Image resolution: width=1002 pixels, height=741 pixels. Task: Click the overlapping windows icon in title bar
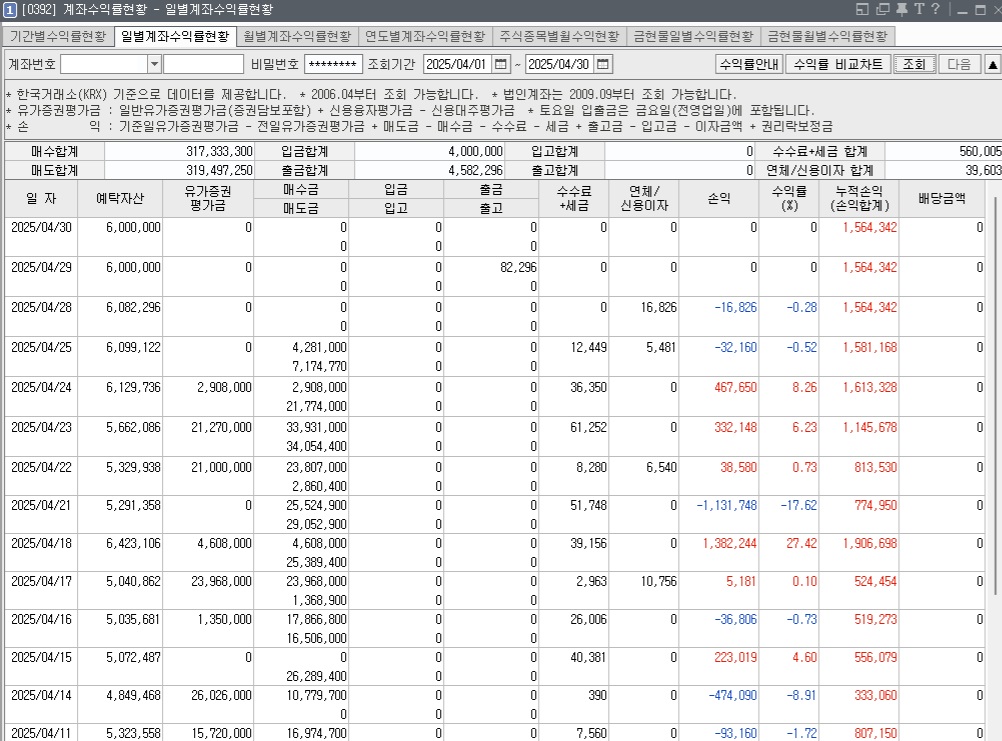click(x=882, y=10)
